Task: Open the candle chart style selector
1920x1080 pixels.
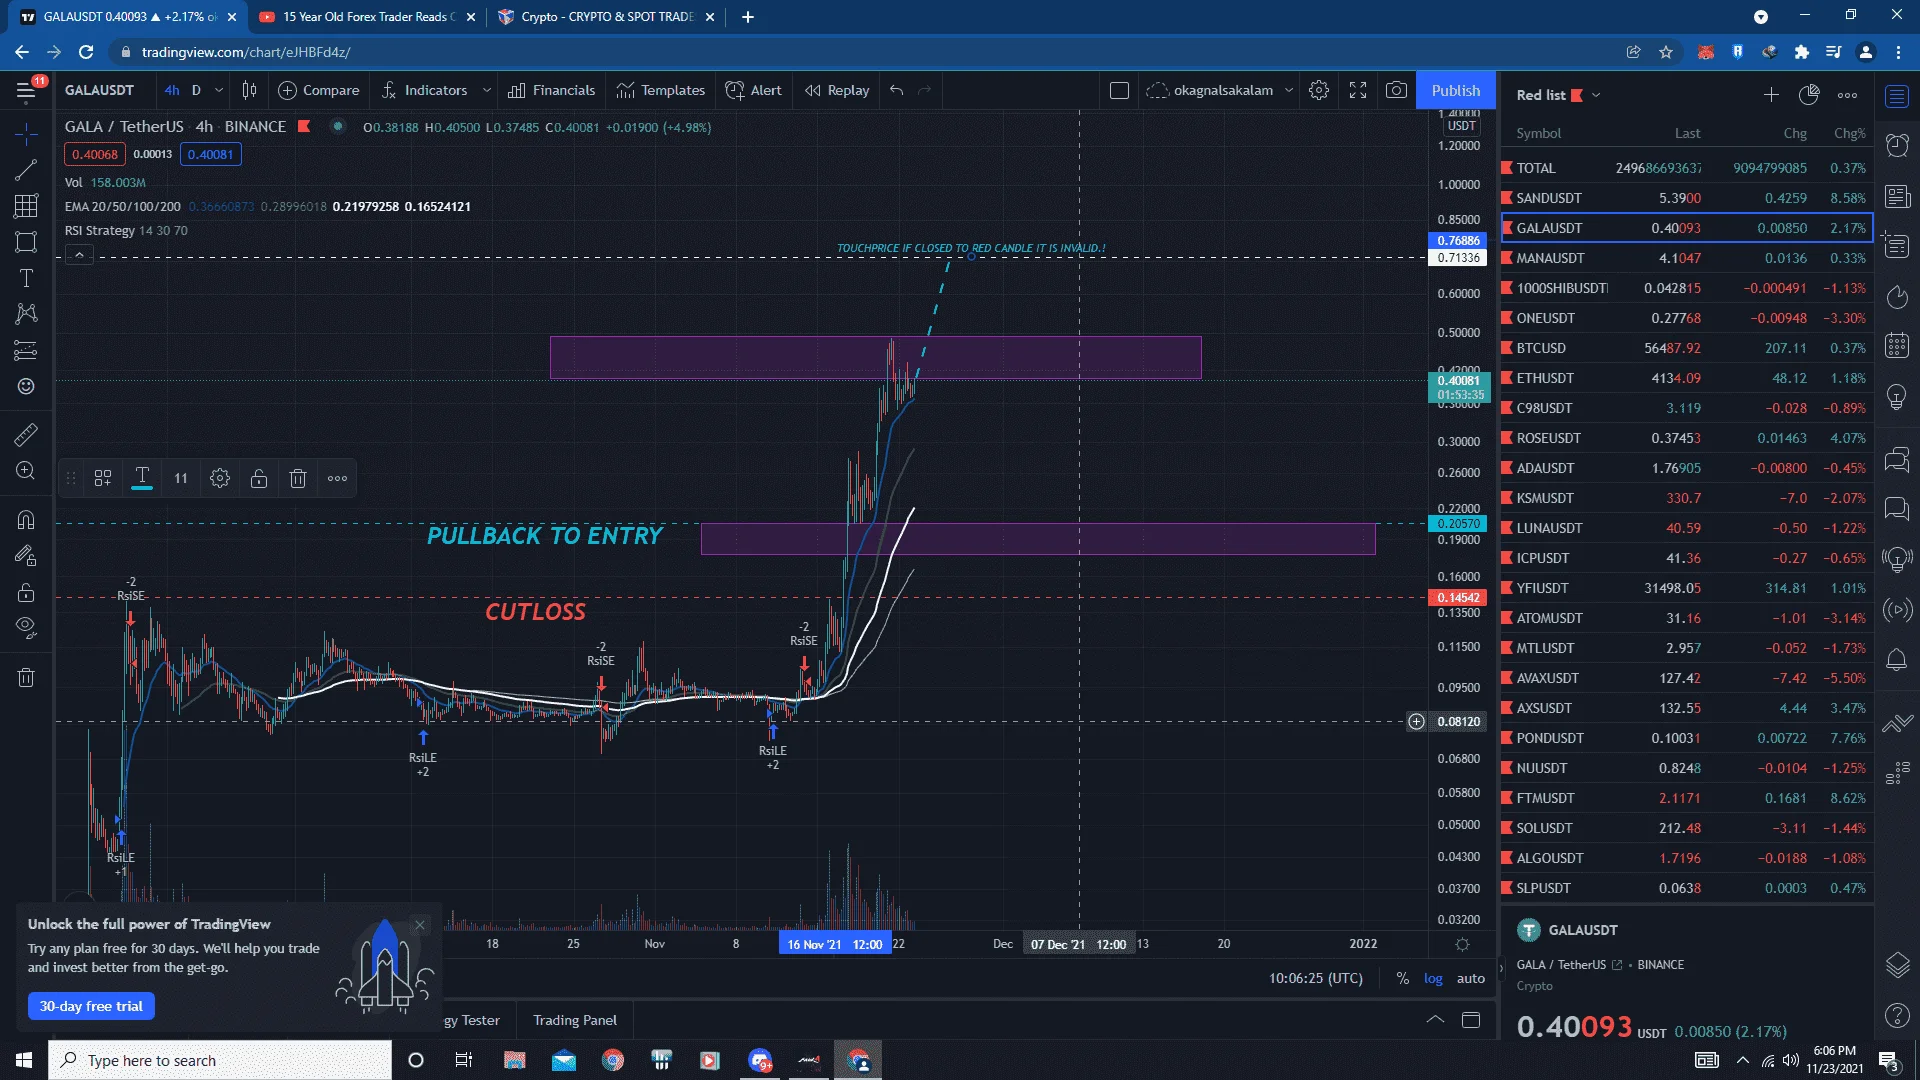Action: [x=249, y=90]
